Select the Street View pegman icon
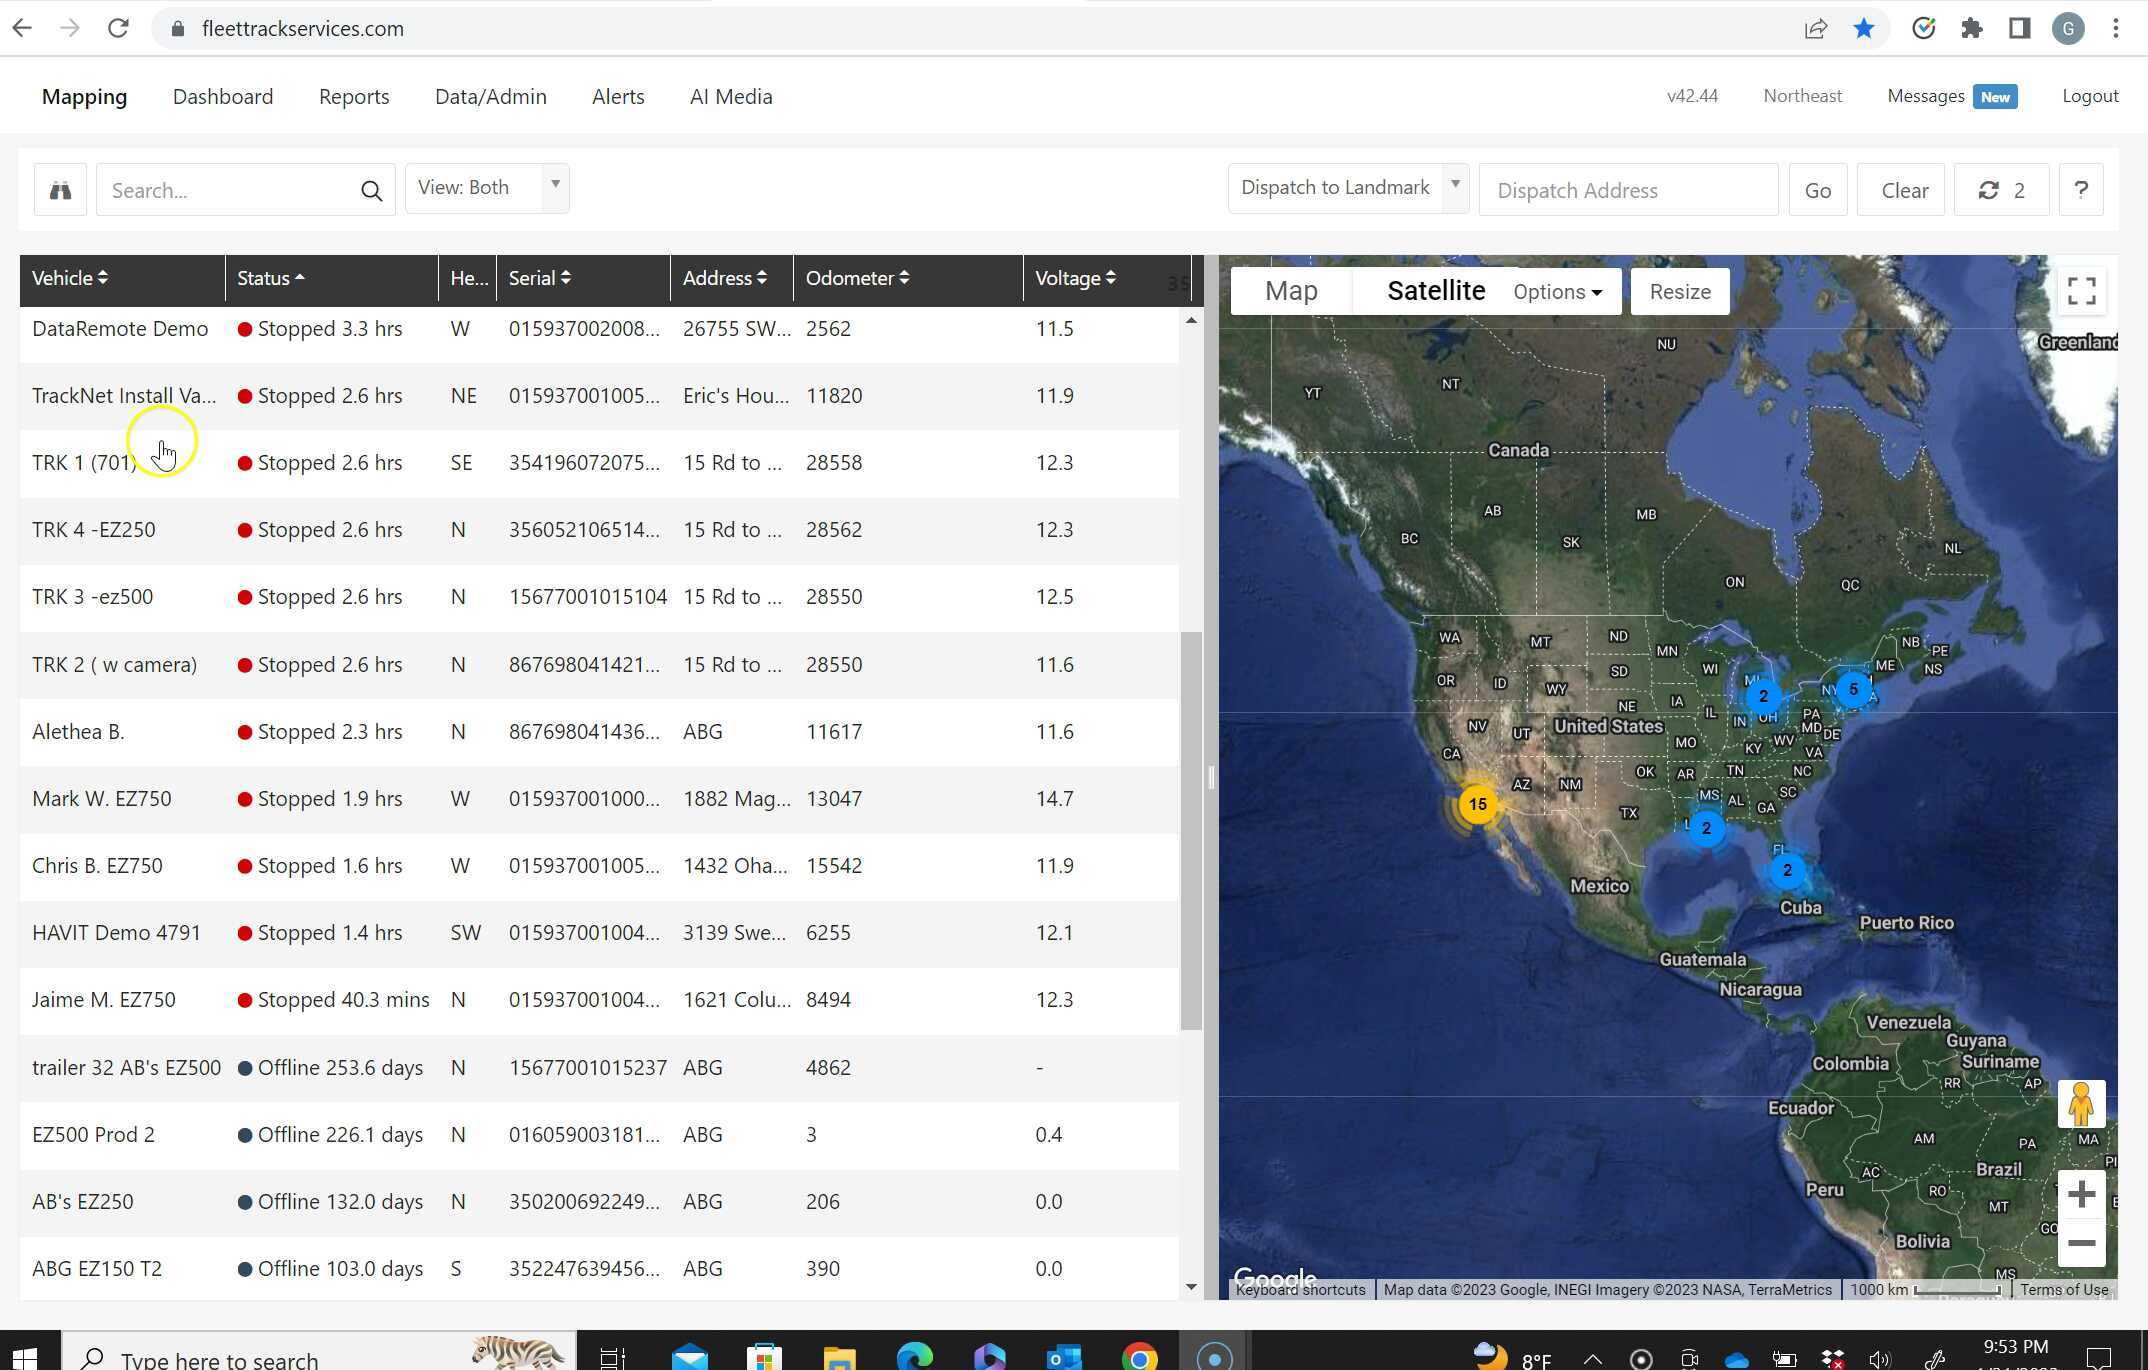Viewport: 2148px width, 1370px height. click(x=2081, y=1104)
